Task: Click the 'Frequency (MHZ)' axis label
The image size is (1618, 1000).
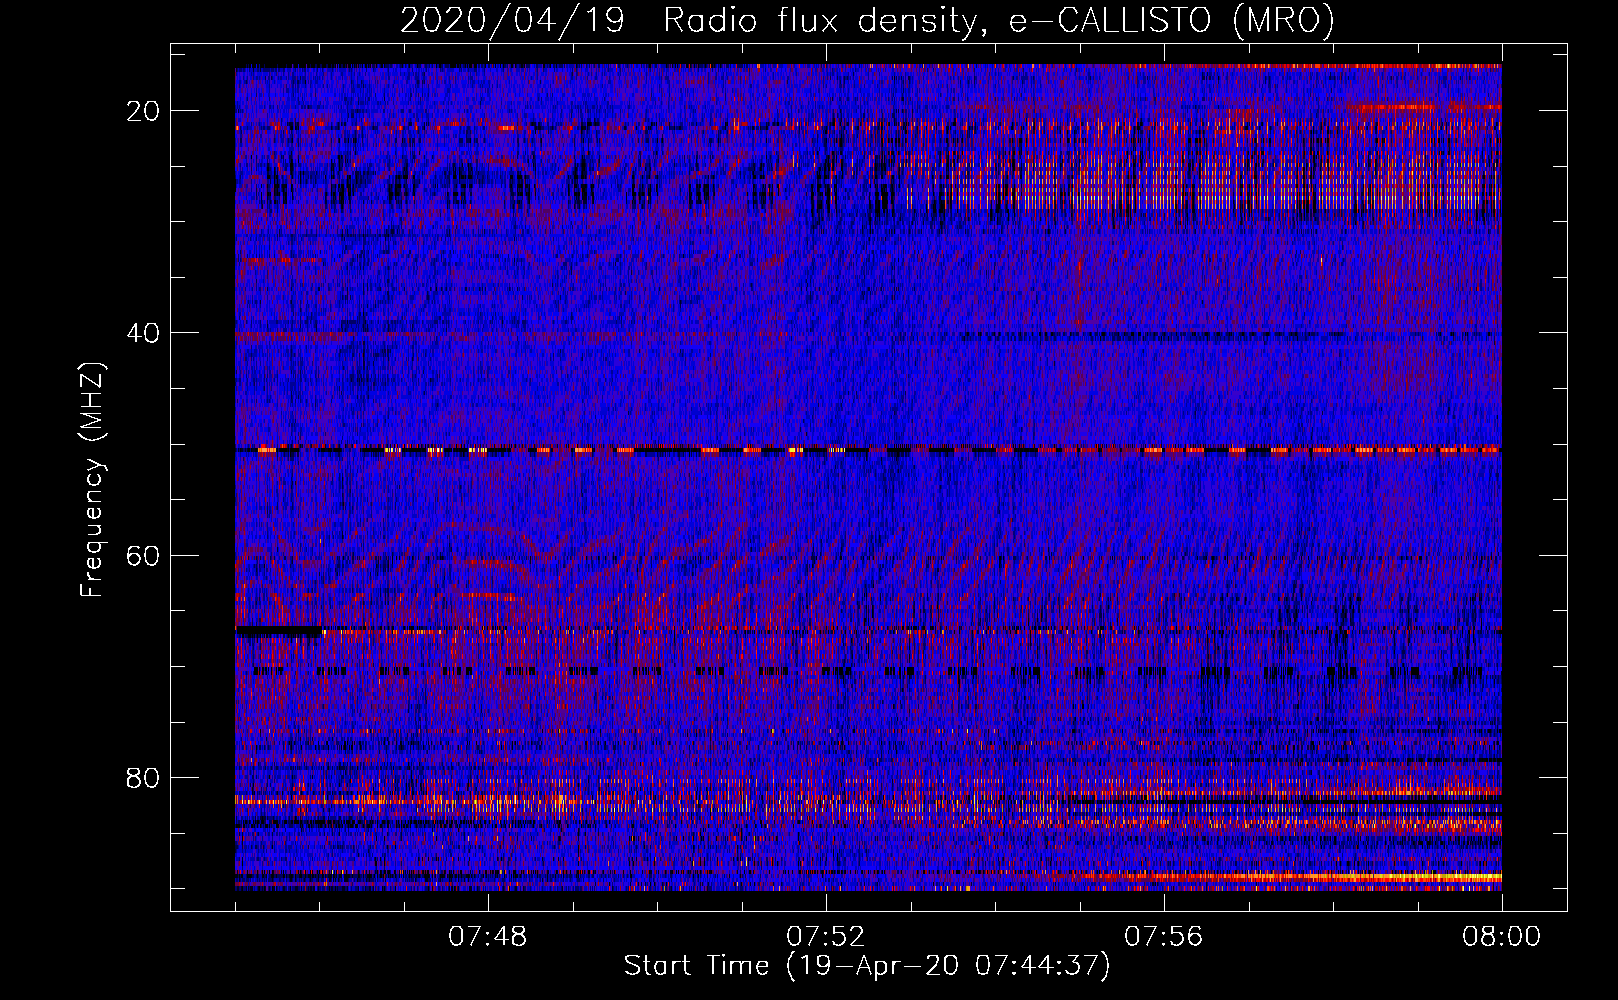Action: tap(92, 480)
